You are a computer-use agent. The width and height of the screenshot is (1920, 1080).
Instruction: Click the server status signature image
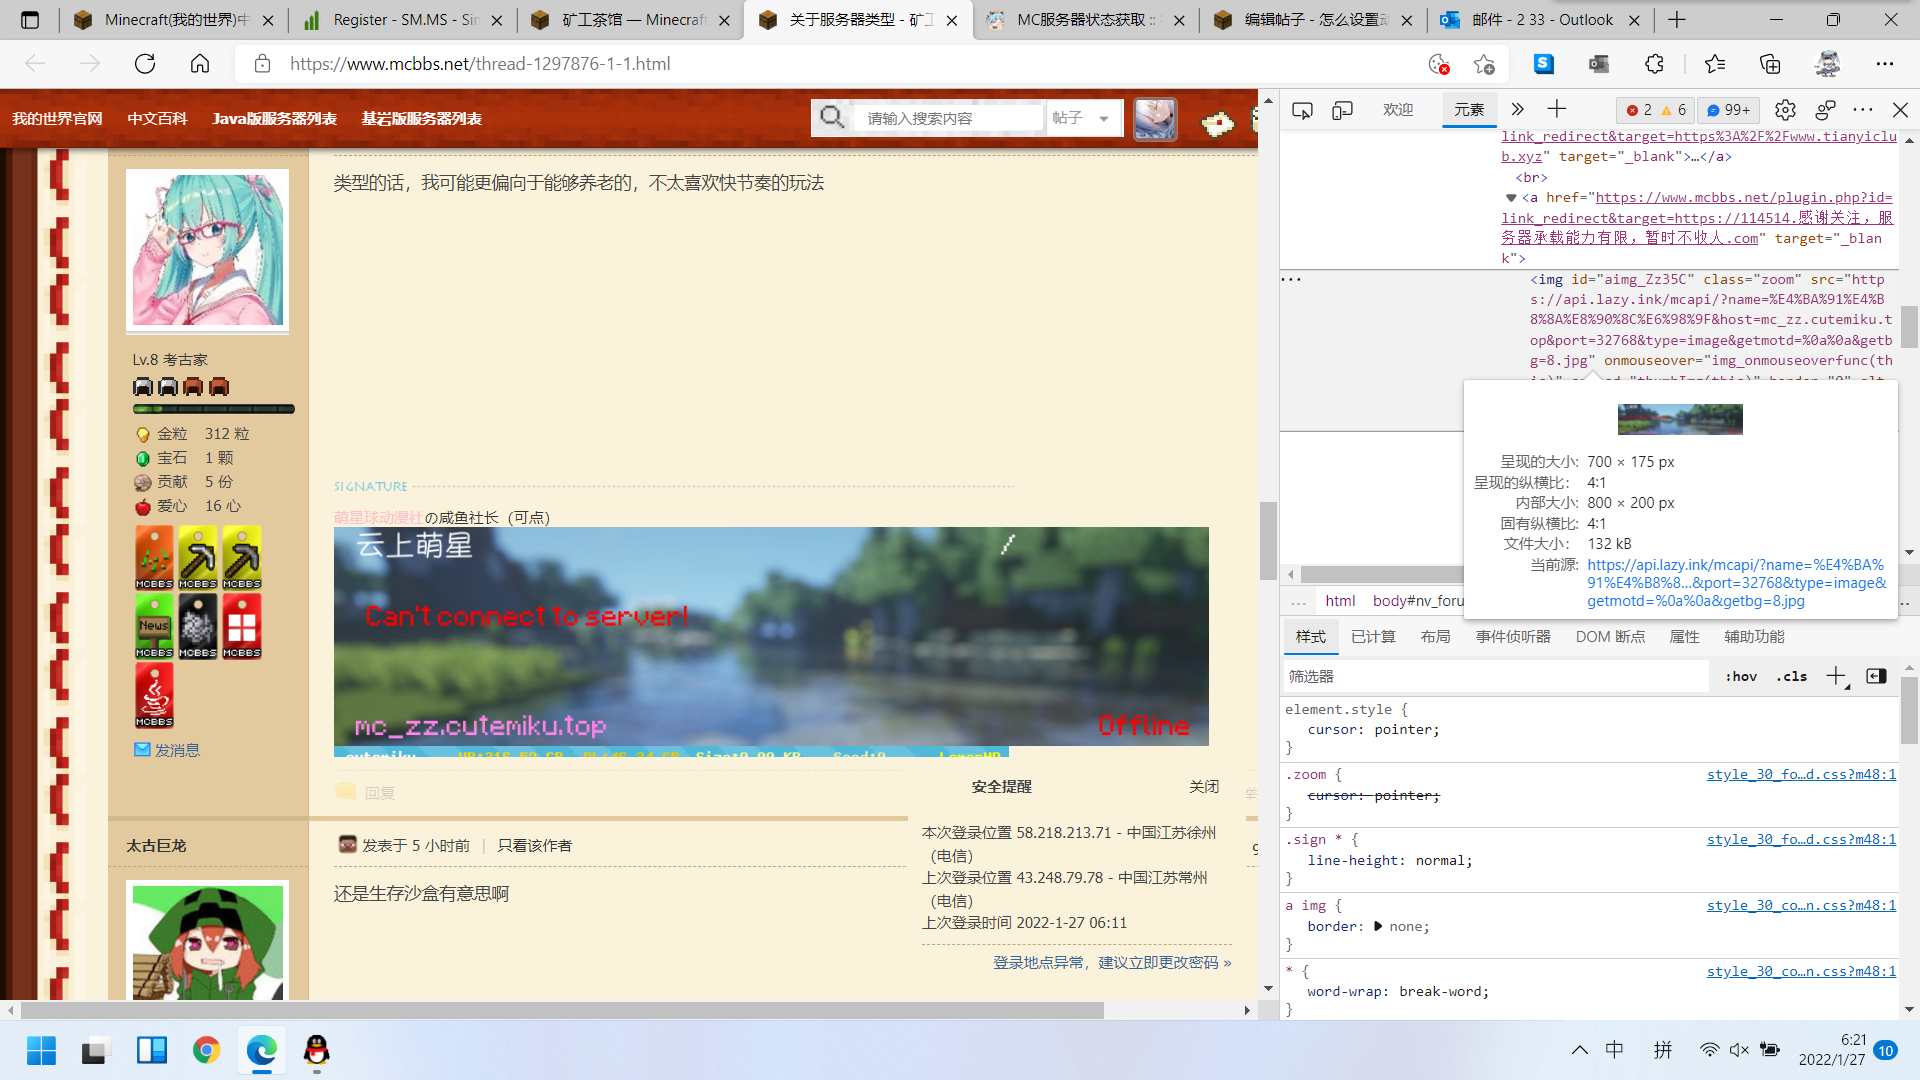pos(770,636)
